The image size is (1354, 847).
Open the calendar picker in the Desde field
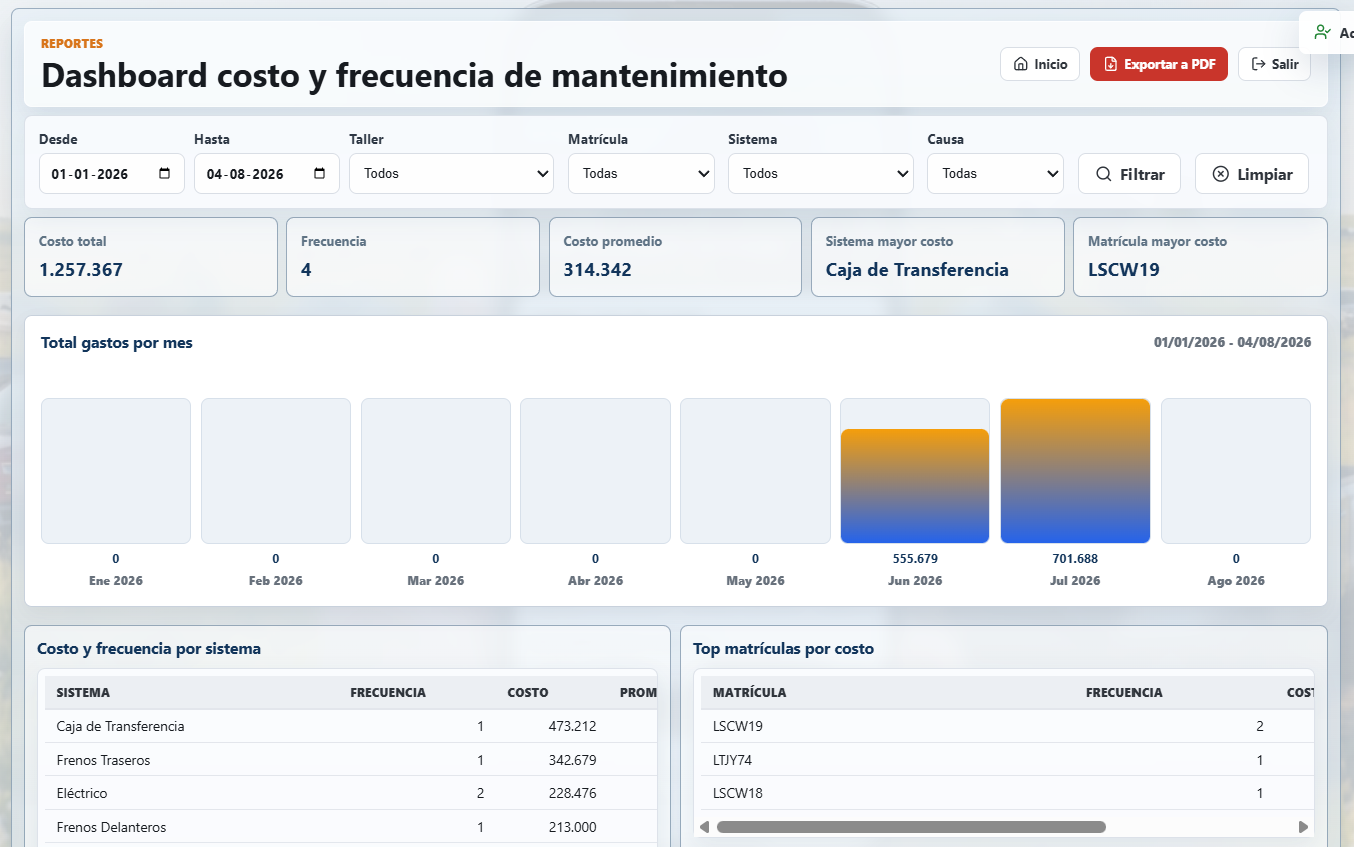click(165, 173)
